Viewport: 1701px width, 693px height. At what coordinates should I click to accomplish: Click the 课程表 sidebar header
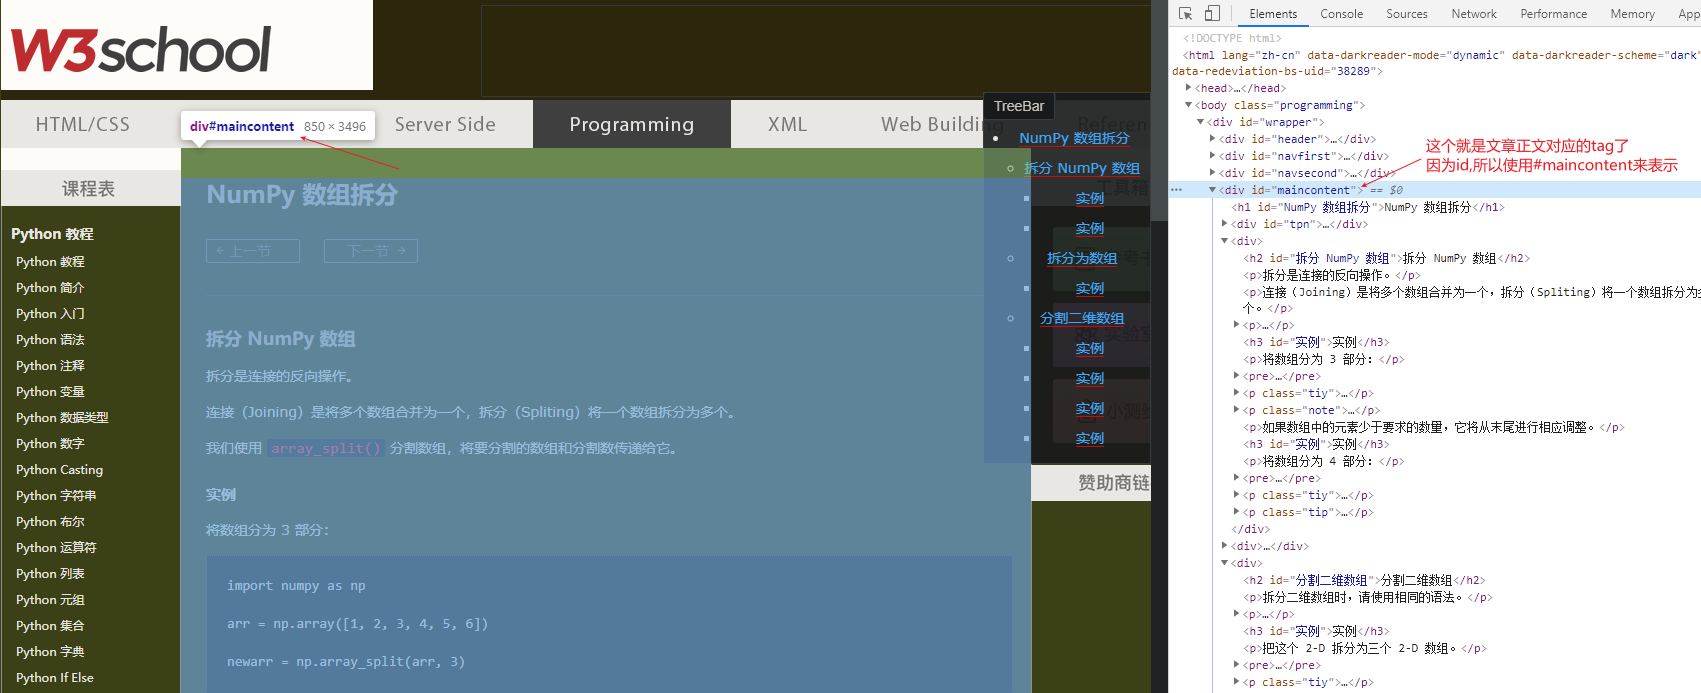click(89, 189)
